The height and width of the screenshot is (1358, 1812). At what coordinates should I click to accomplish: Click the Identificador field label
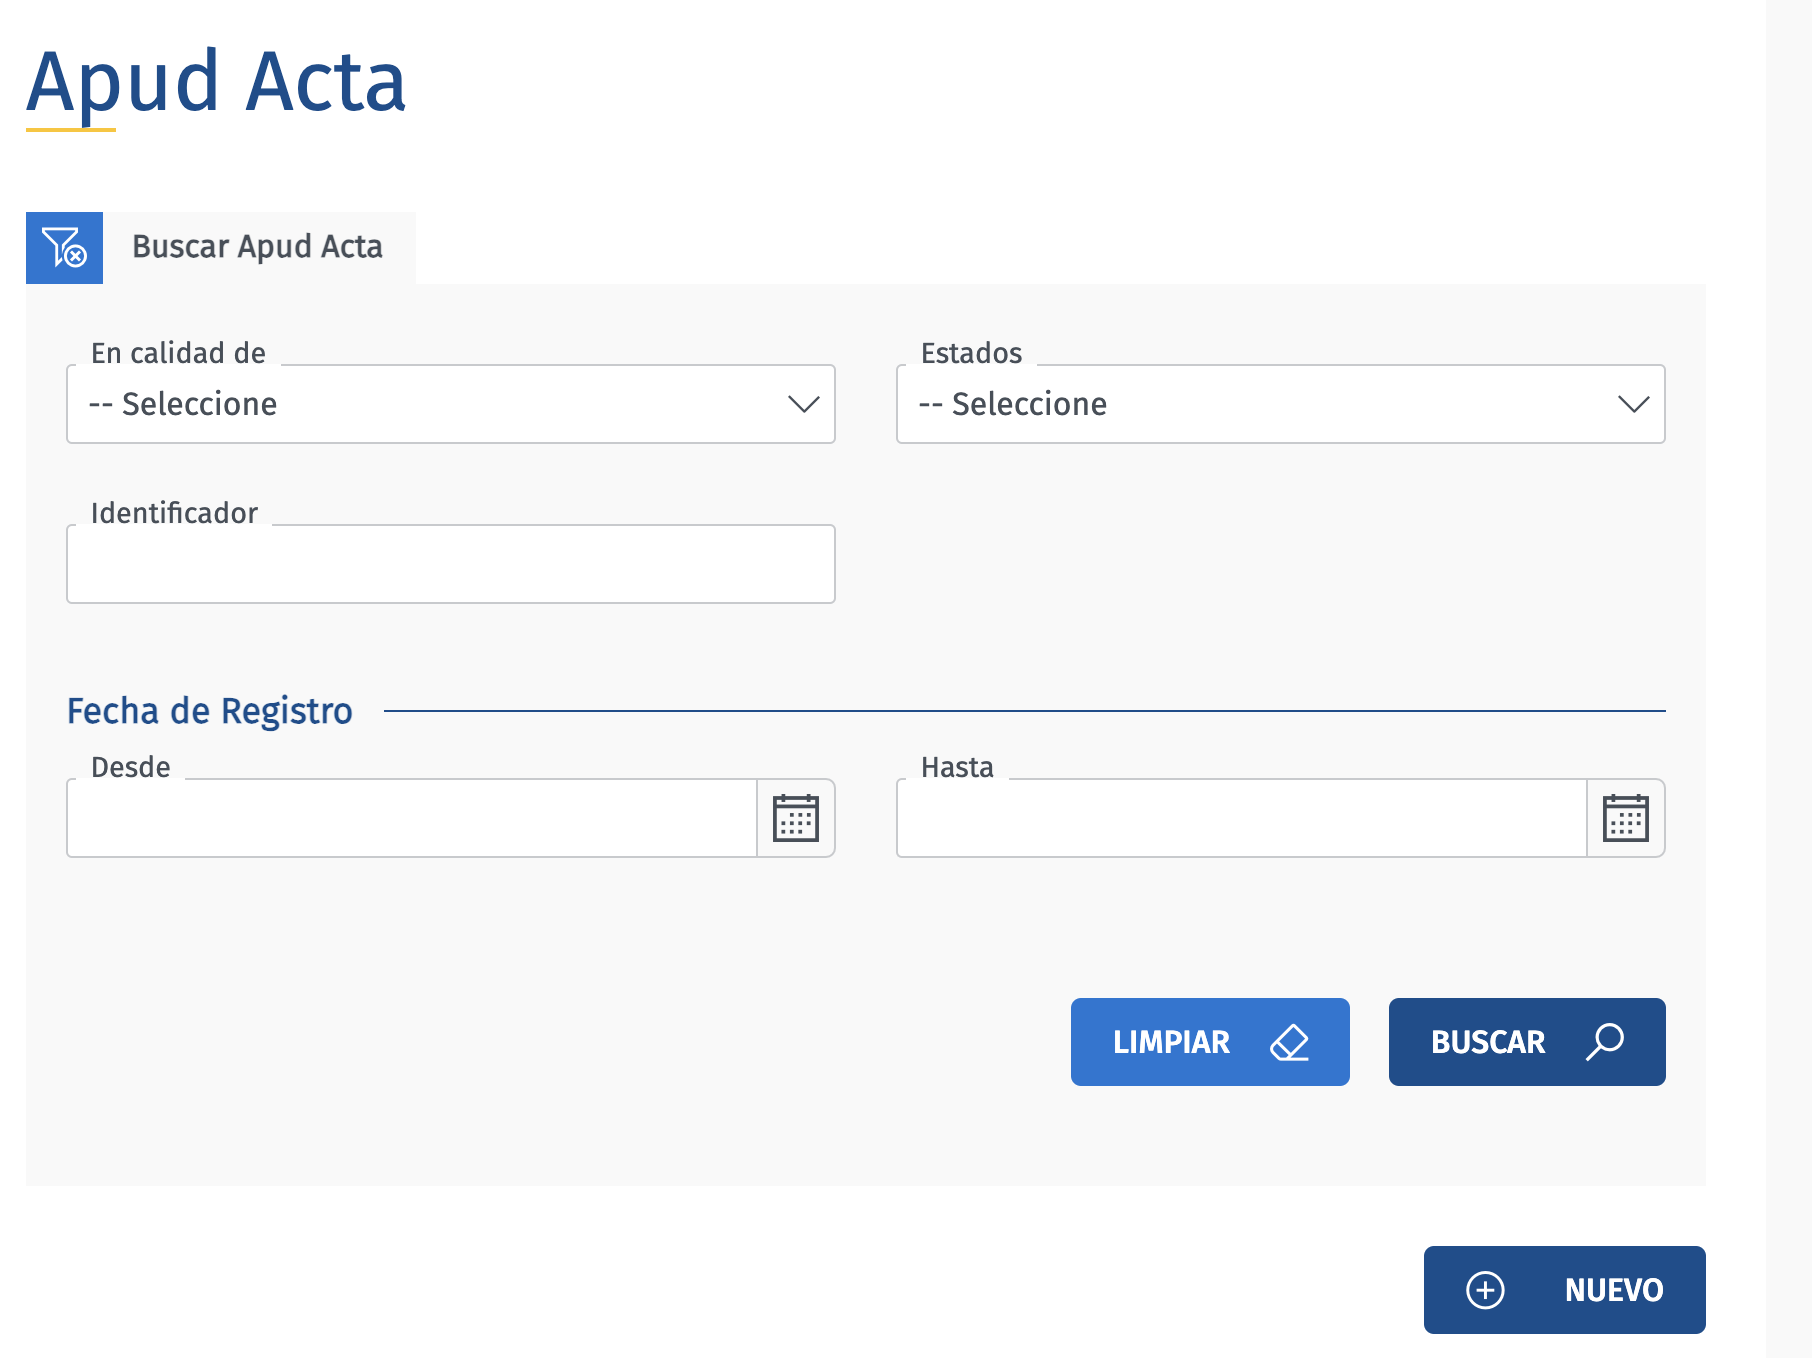click(174, 513)
